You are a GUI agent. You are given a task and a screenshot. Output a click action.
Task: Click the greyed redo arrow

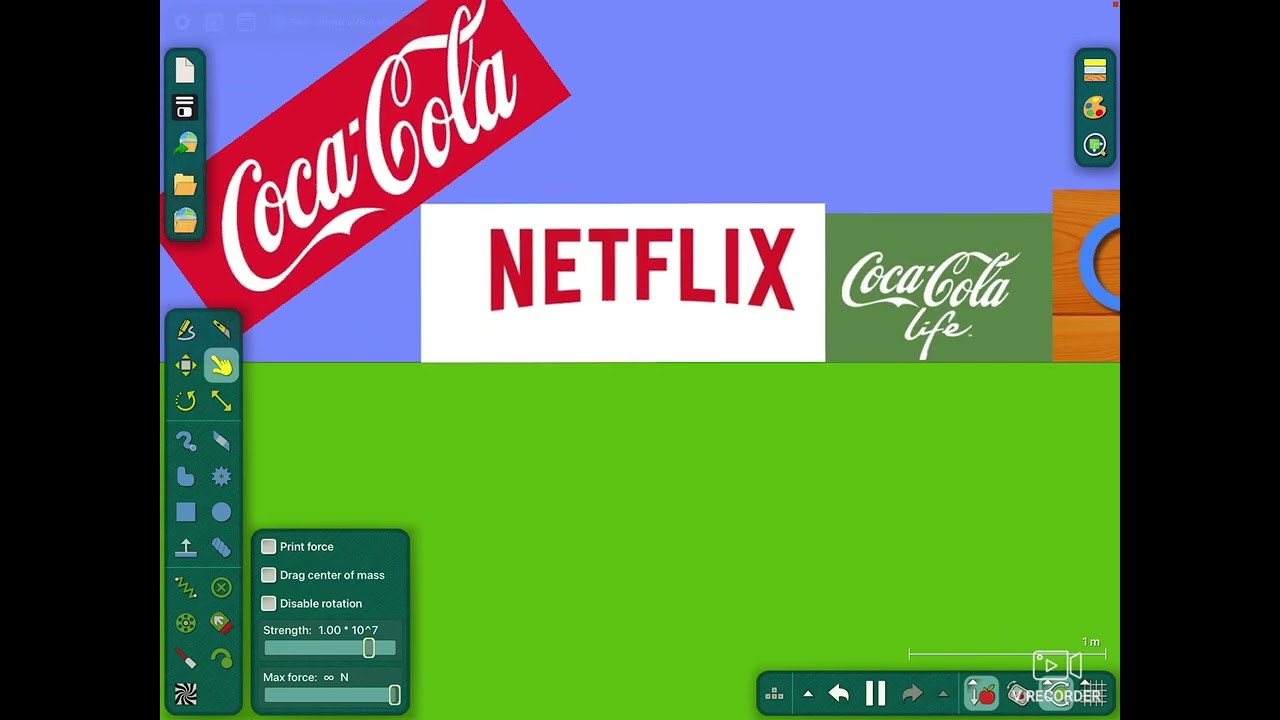pos(912,693)
